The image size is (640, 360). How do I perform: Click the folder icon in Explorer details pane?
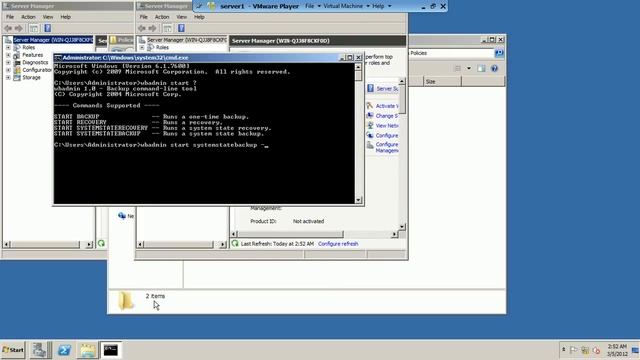[126, 301]
